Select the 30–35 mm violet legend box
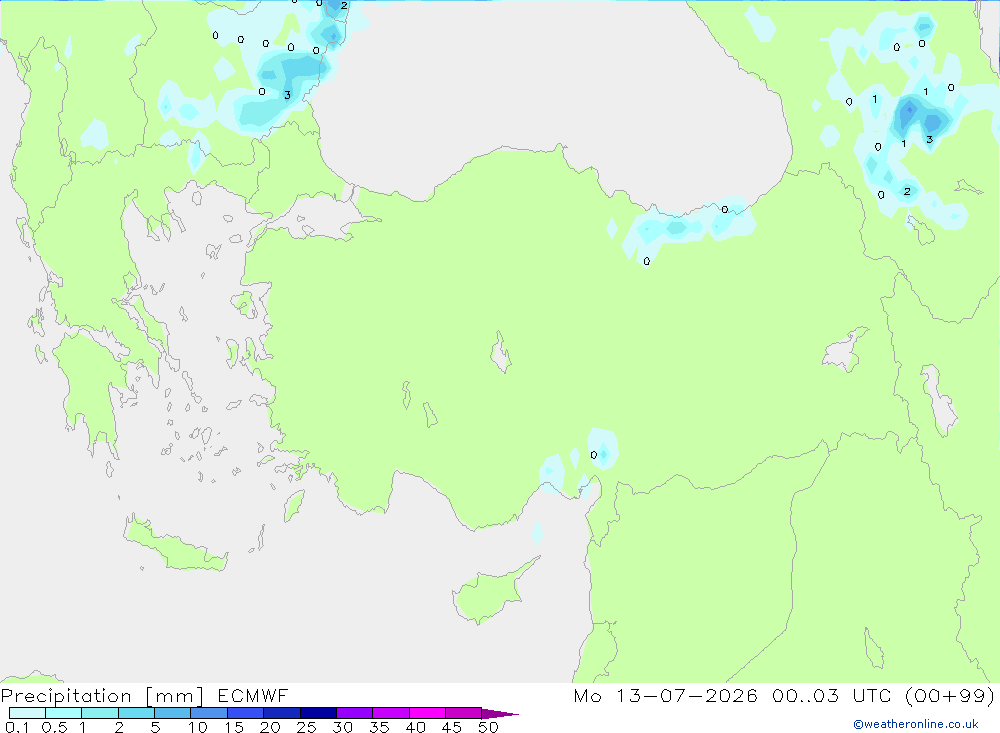The image size is (1000, 733). 355,713
